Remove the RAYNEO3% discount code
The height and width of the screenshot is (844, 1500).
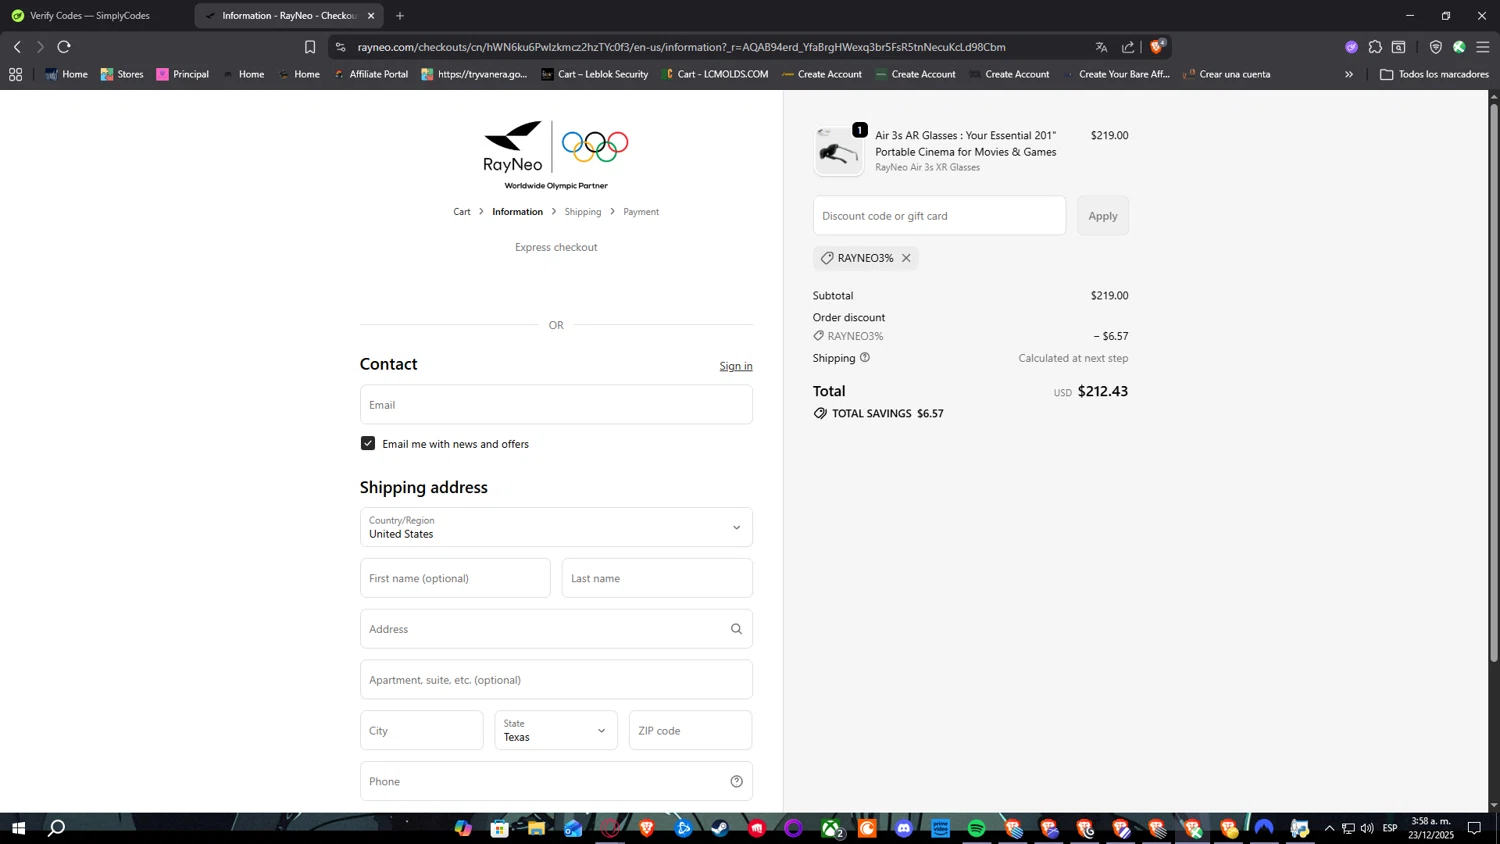(x=906, y=258)
